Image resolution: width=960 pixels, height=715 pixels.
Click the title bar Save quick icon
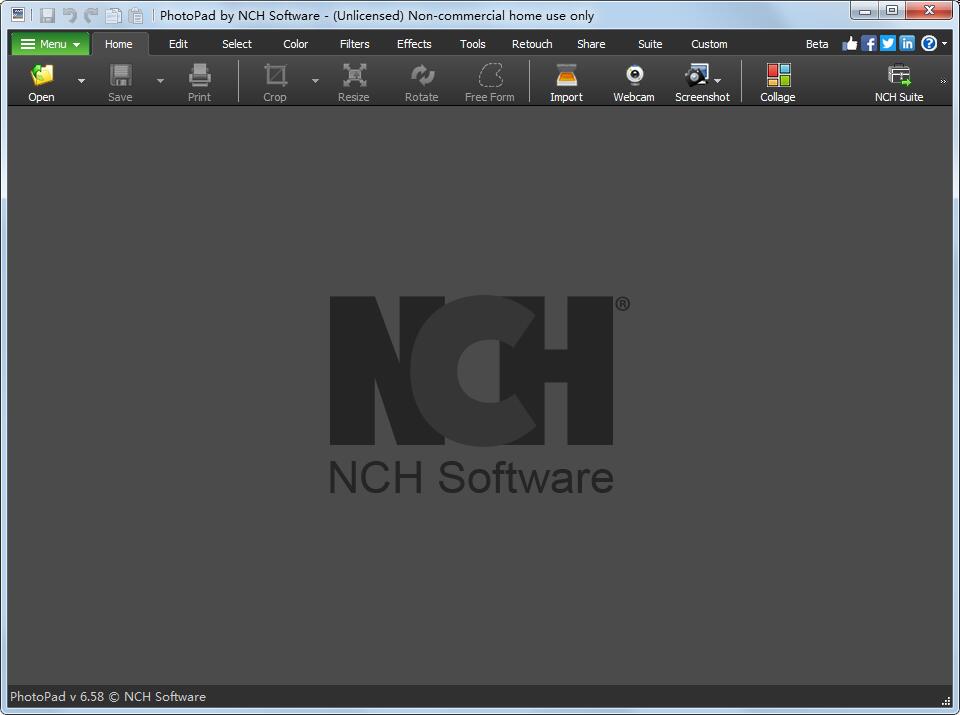tap(47, 15)
